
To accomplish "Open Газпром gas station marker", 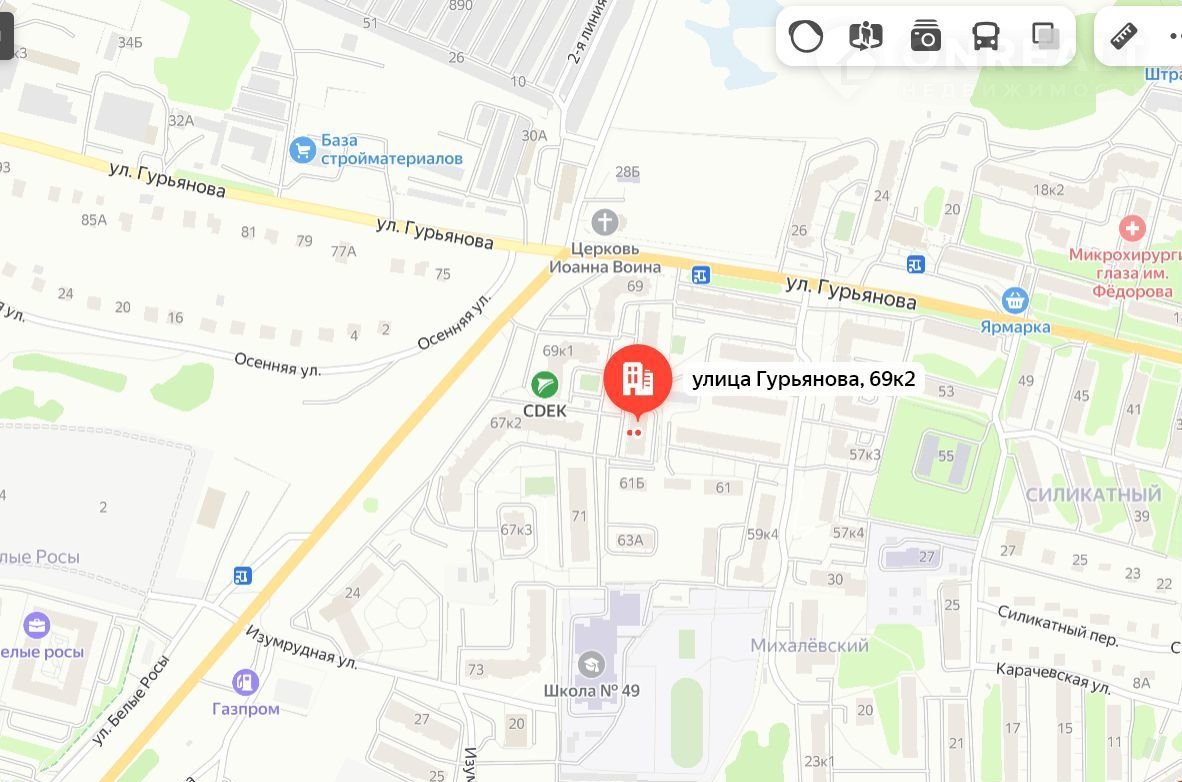I will [245, 682].
